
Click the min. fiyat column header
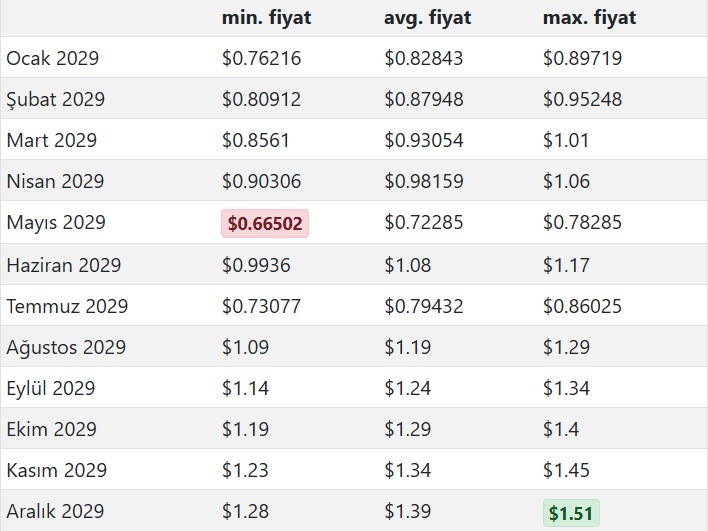pyautogui.click(x=266, y=18)
